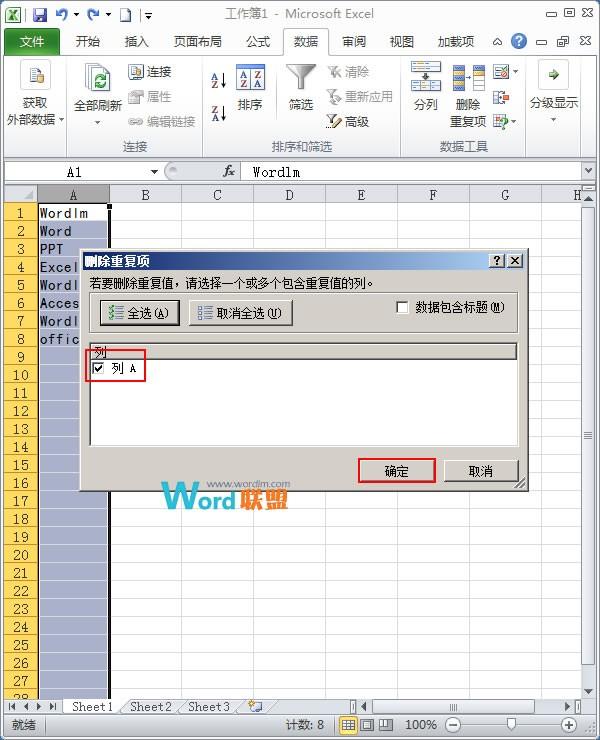Open the Get External Data (获取外部数据) menu
The image size is (600, 740).
tap(35, 93)
